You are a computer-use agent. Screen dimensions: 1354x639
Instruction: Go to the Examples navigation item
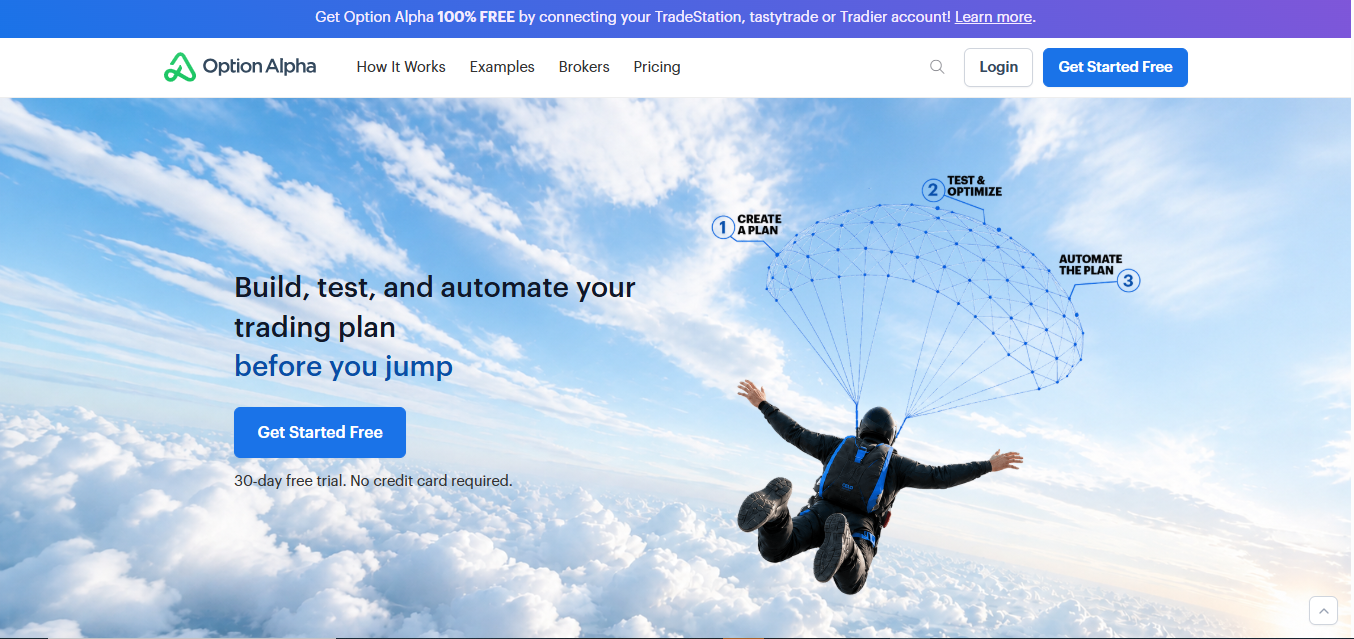click(x=502, y=67)
